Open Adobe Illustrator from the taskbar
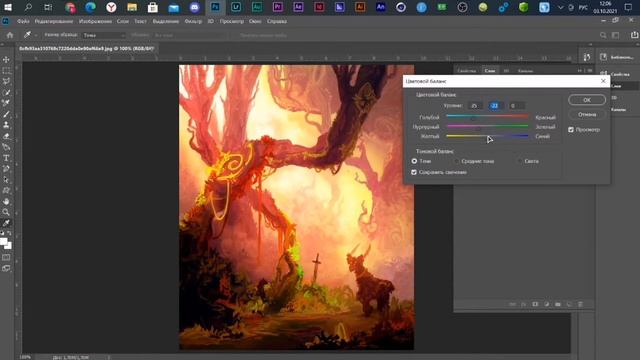 tap(360, 7)
